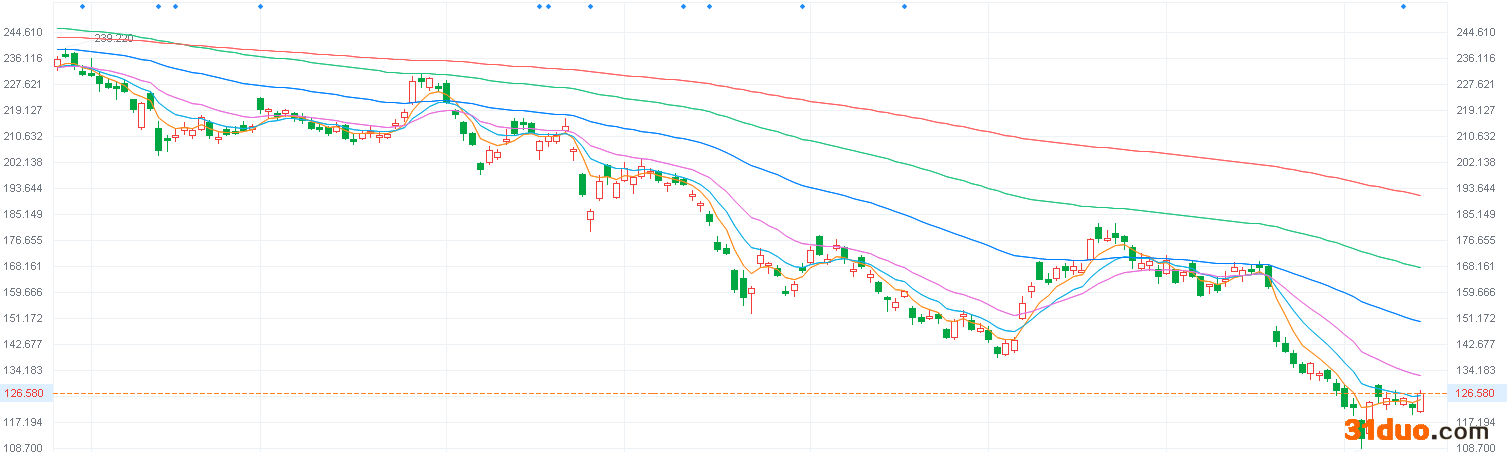1507x452 pixels.
Task: Click the second blue event dot from right
Action: coord(904,7)
